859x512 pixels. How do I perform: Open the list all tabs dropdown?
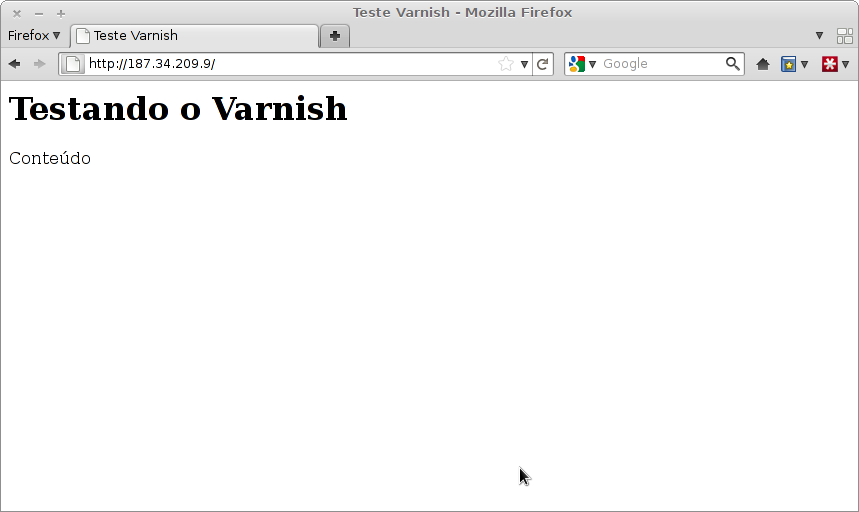tap(819, 36)
